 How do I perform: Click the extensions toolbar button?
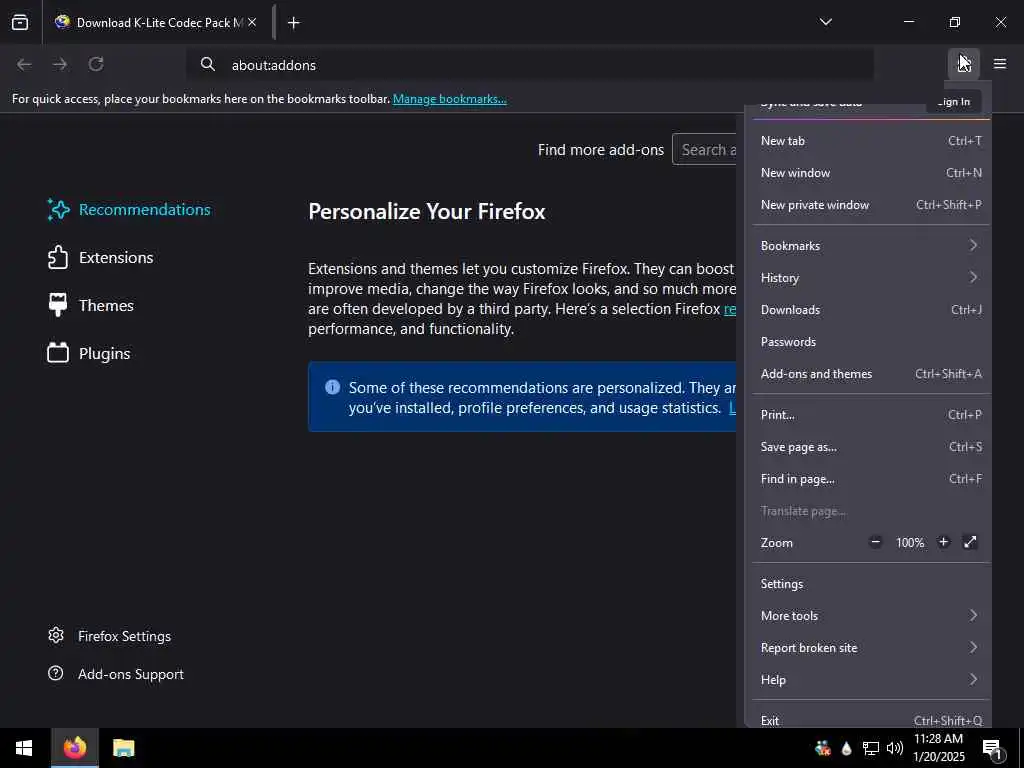click(x=963, y=64)
